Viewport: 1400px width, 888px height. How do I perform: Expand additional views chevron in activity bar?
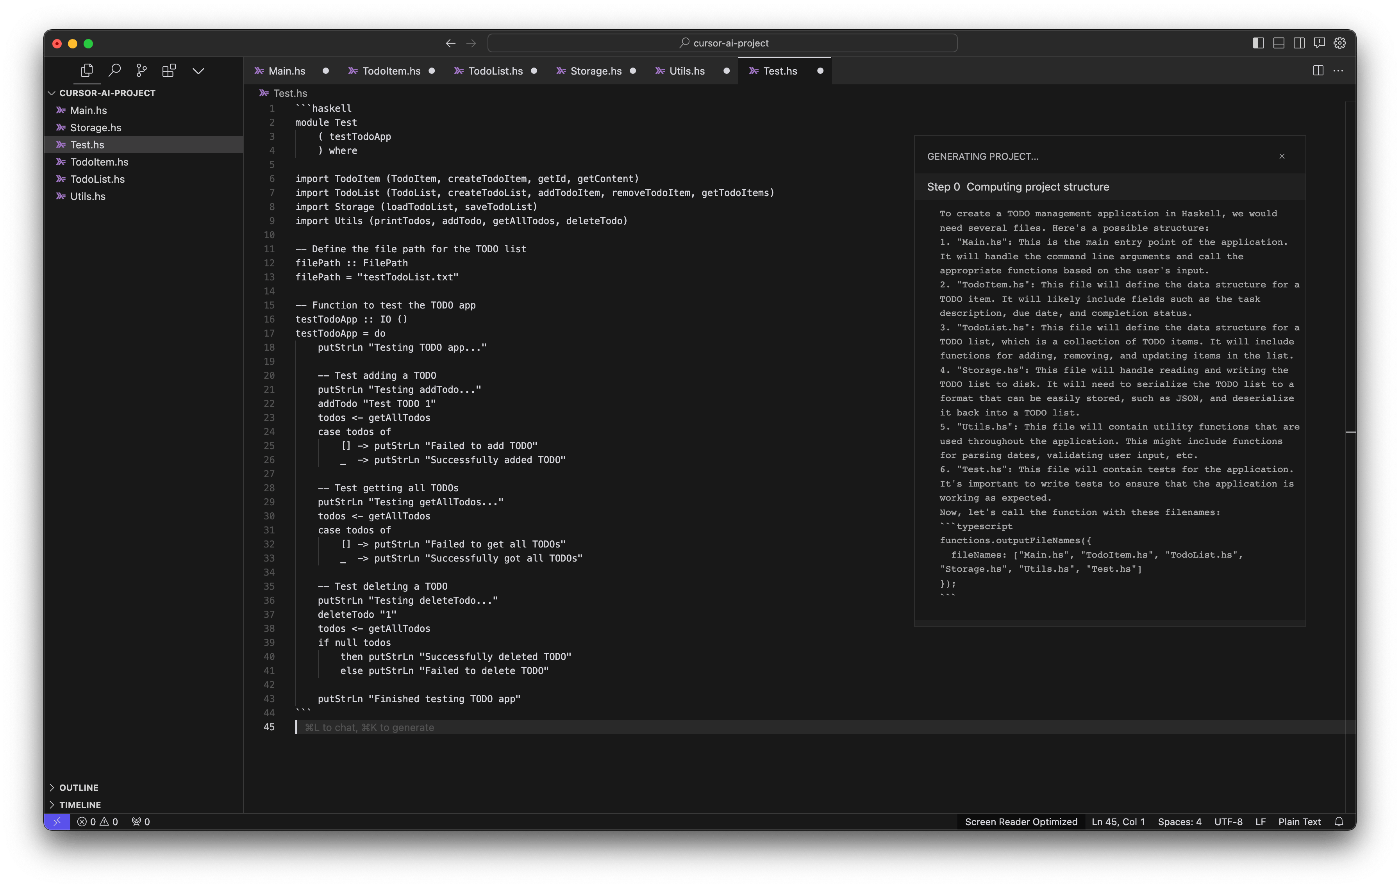click(198, 70)
